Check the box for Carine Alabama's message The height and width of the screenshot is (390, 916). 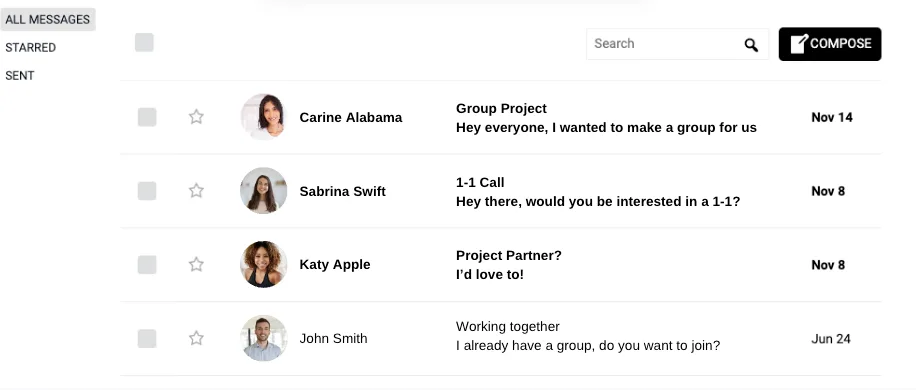[x=147, y=117]
